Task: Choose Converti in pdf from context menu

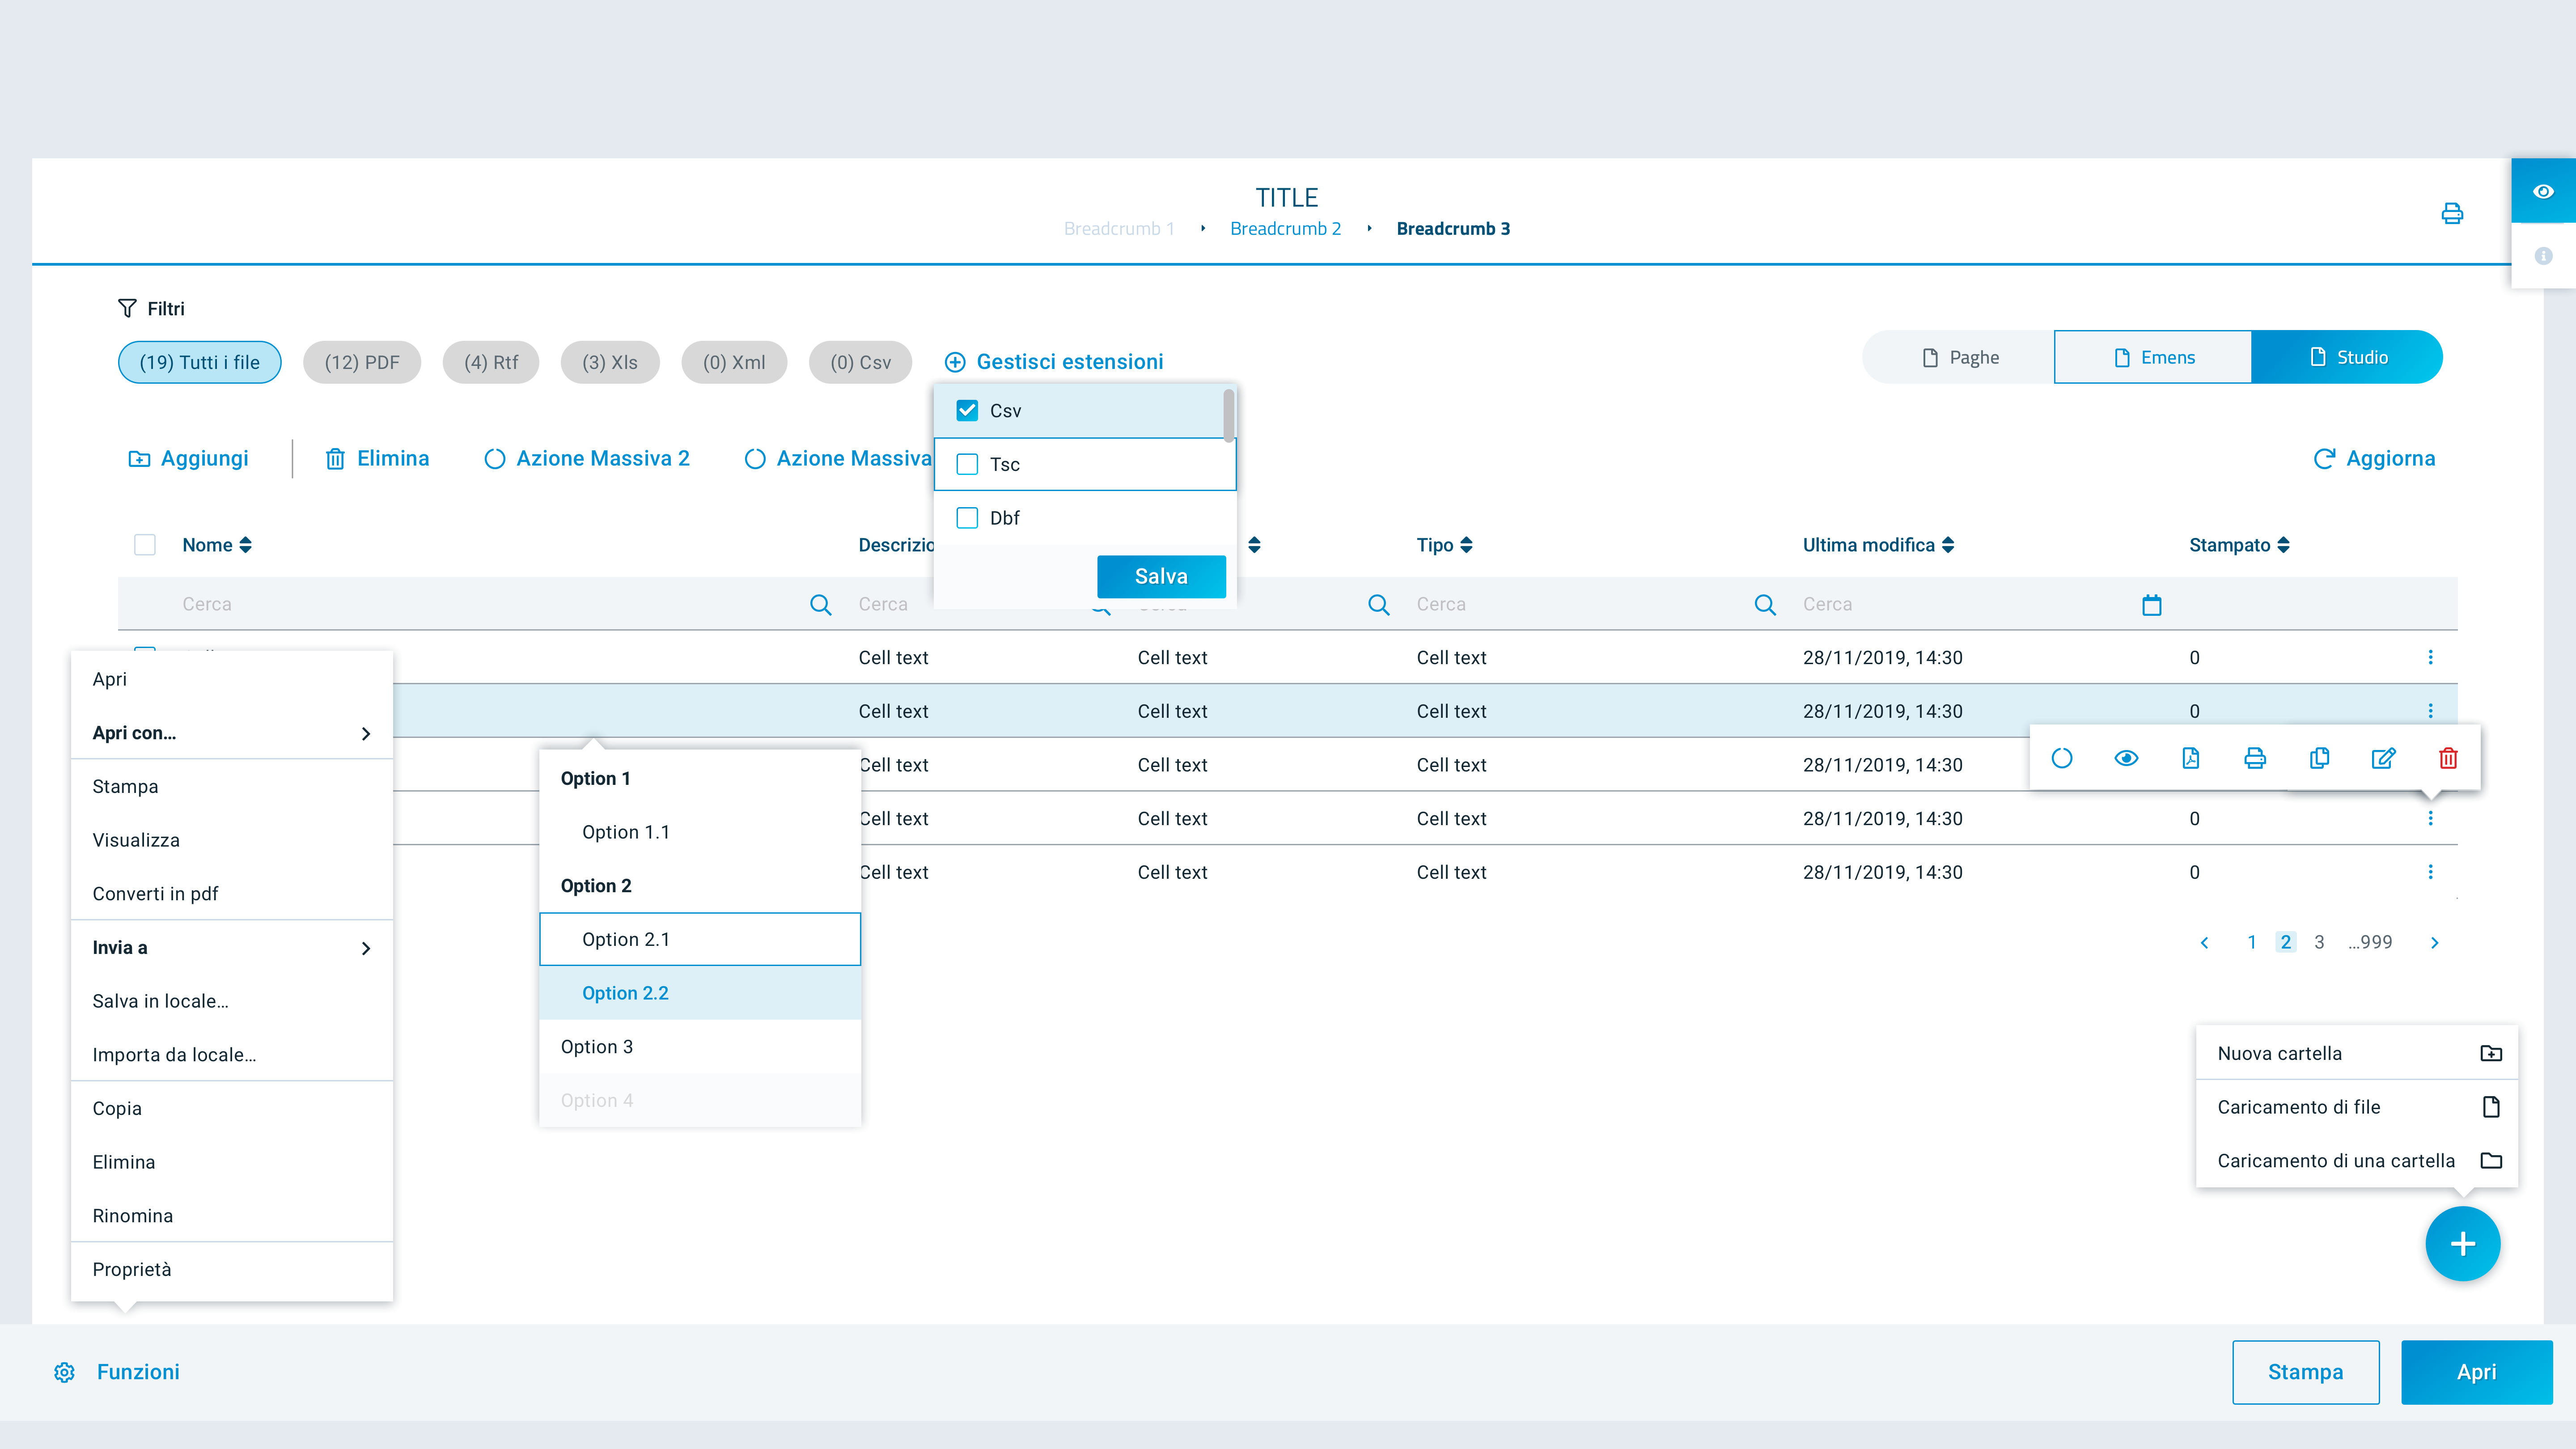Action: tap(232, 894)
